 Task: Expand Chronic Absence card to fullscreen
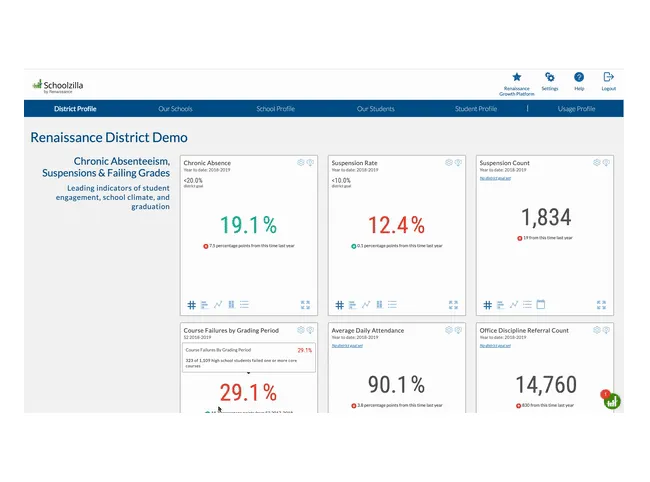305,305
